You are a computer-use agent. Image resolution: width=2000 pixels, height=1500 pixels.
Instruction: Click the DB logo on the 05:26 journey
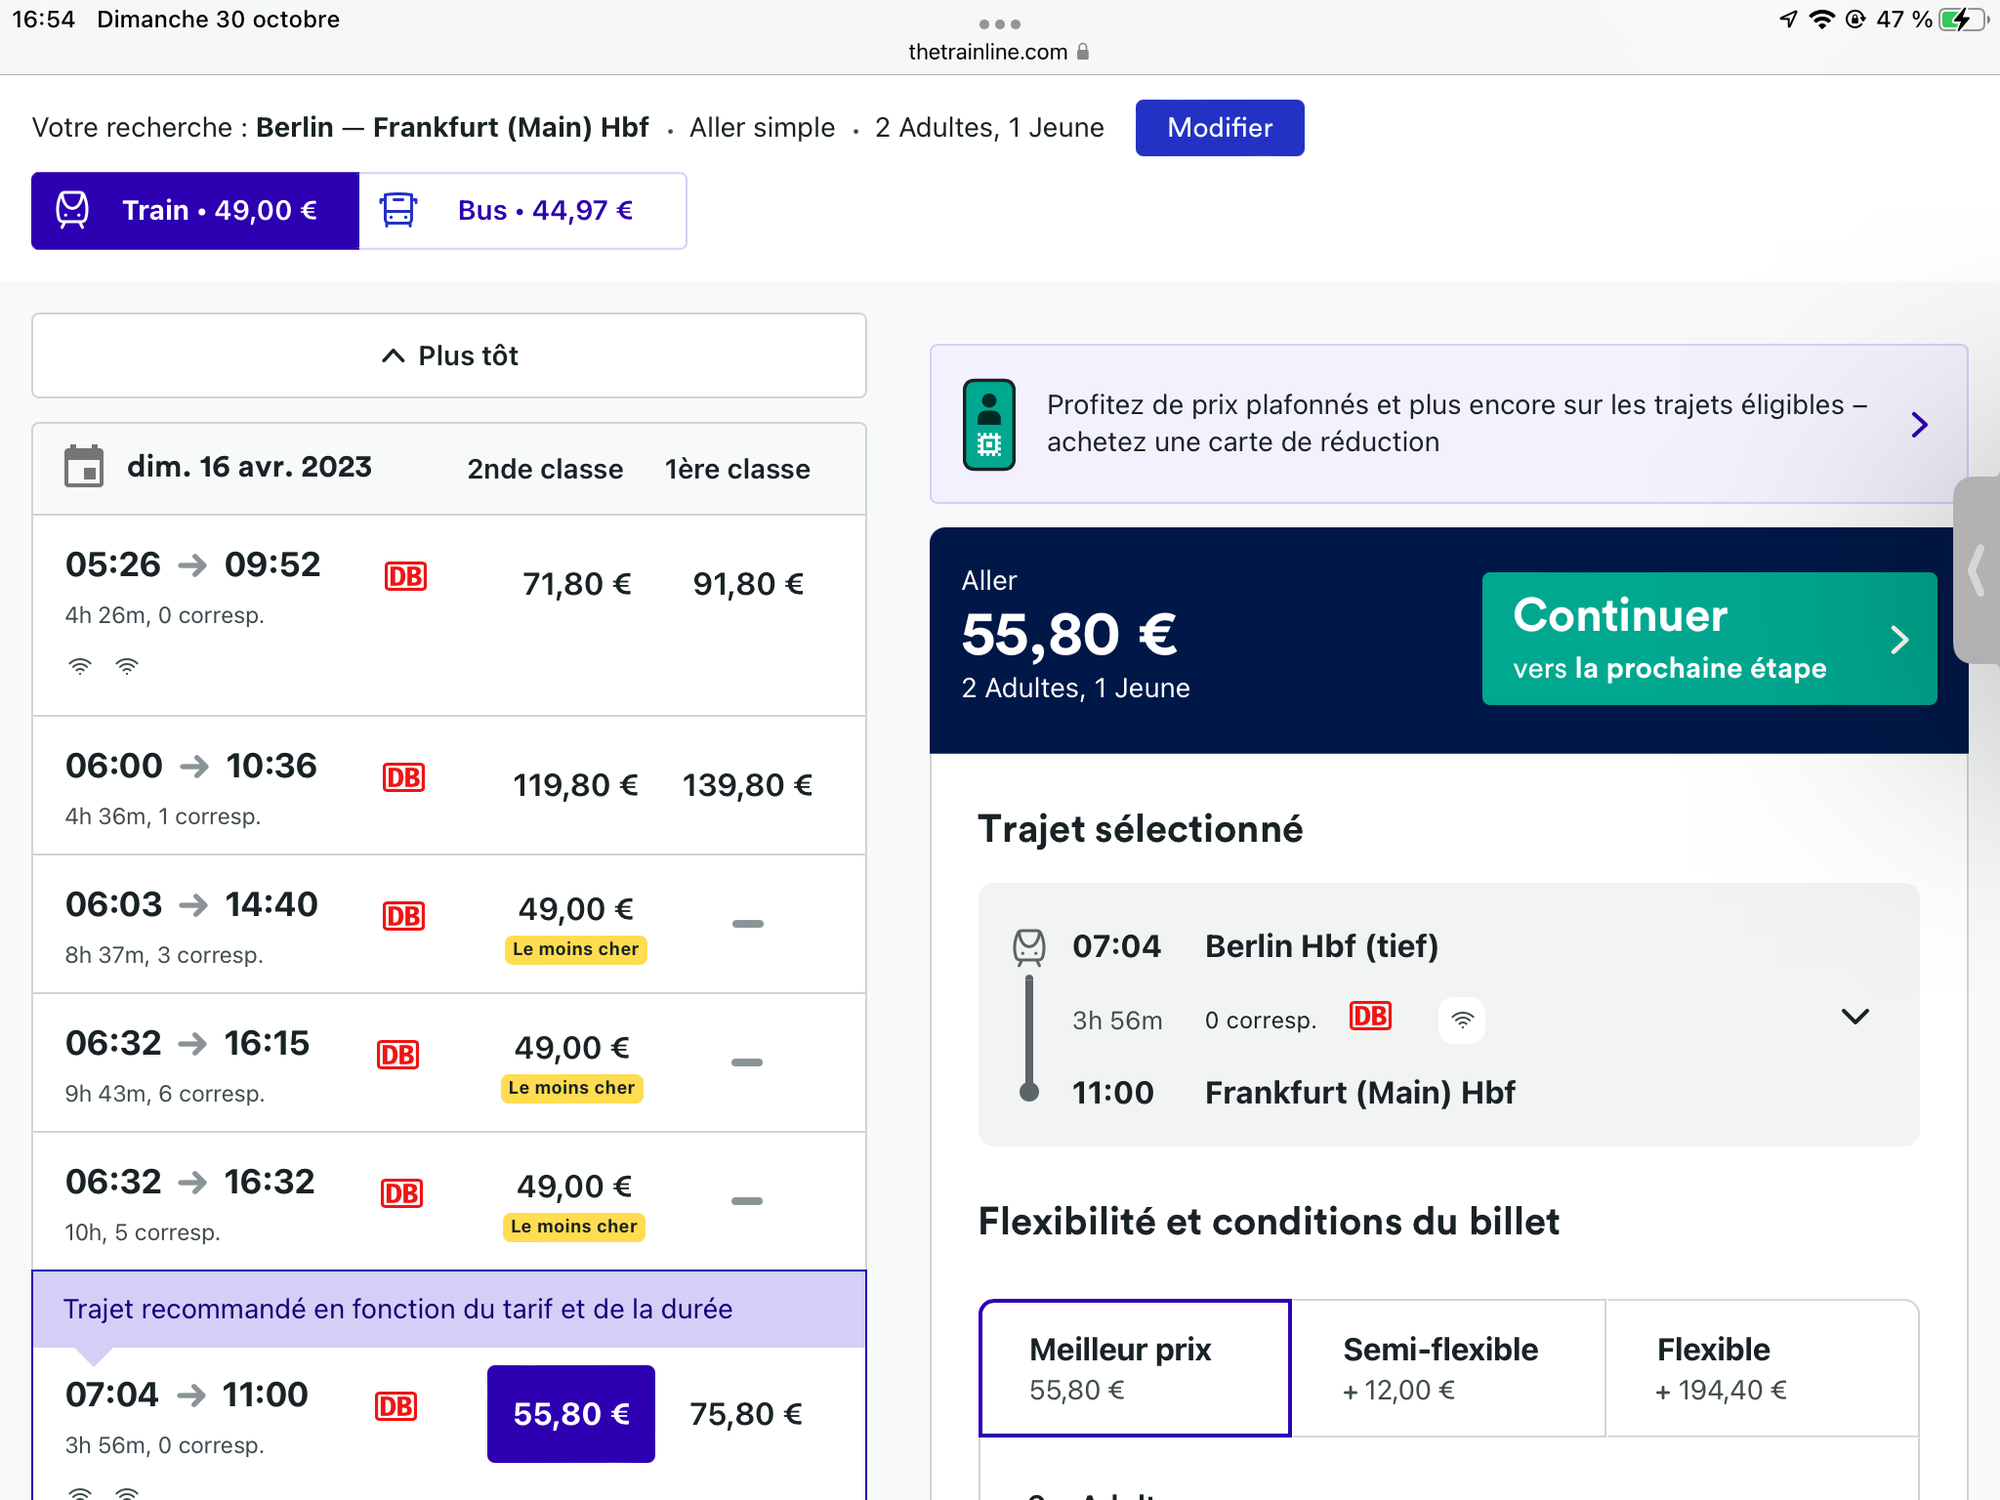[x=406, y=577]
